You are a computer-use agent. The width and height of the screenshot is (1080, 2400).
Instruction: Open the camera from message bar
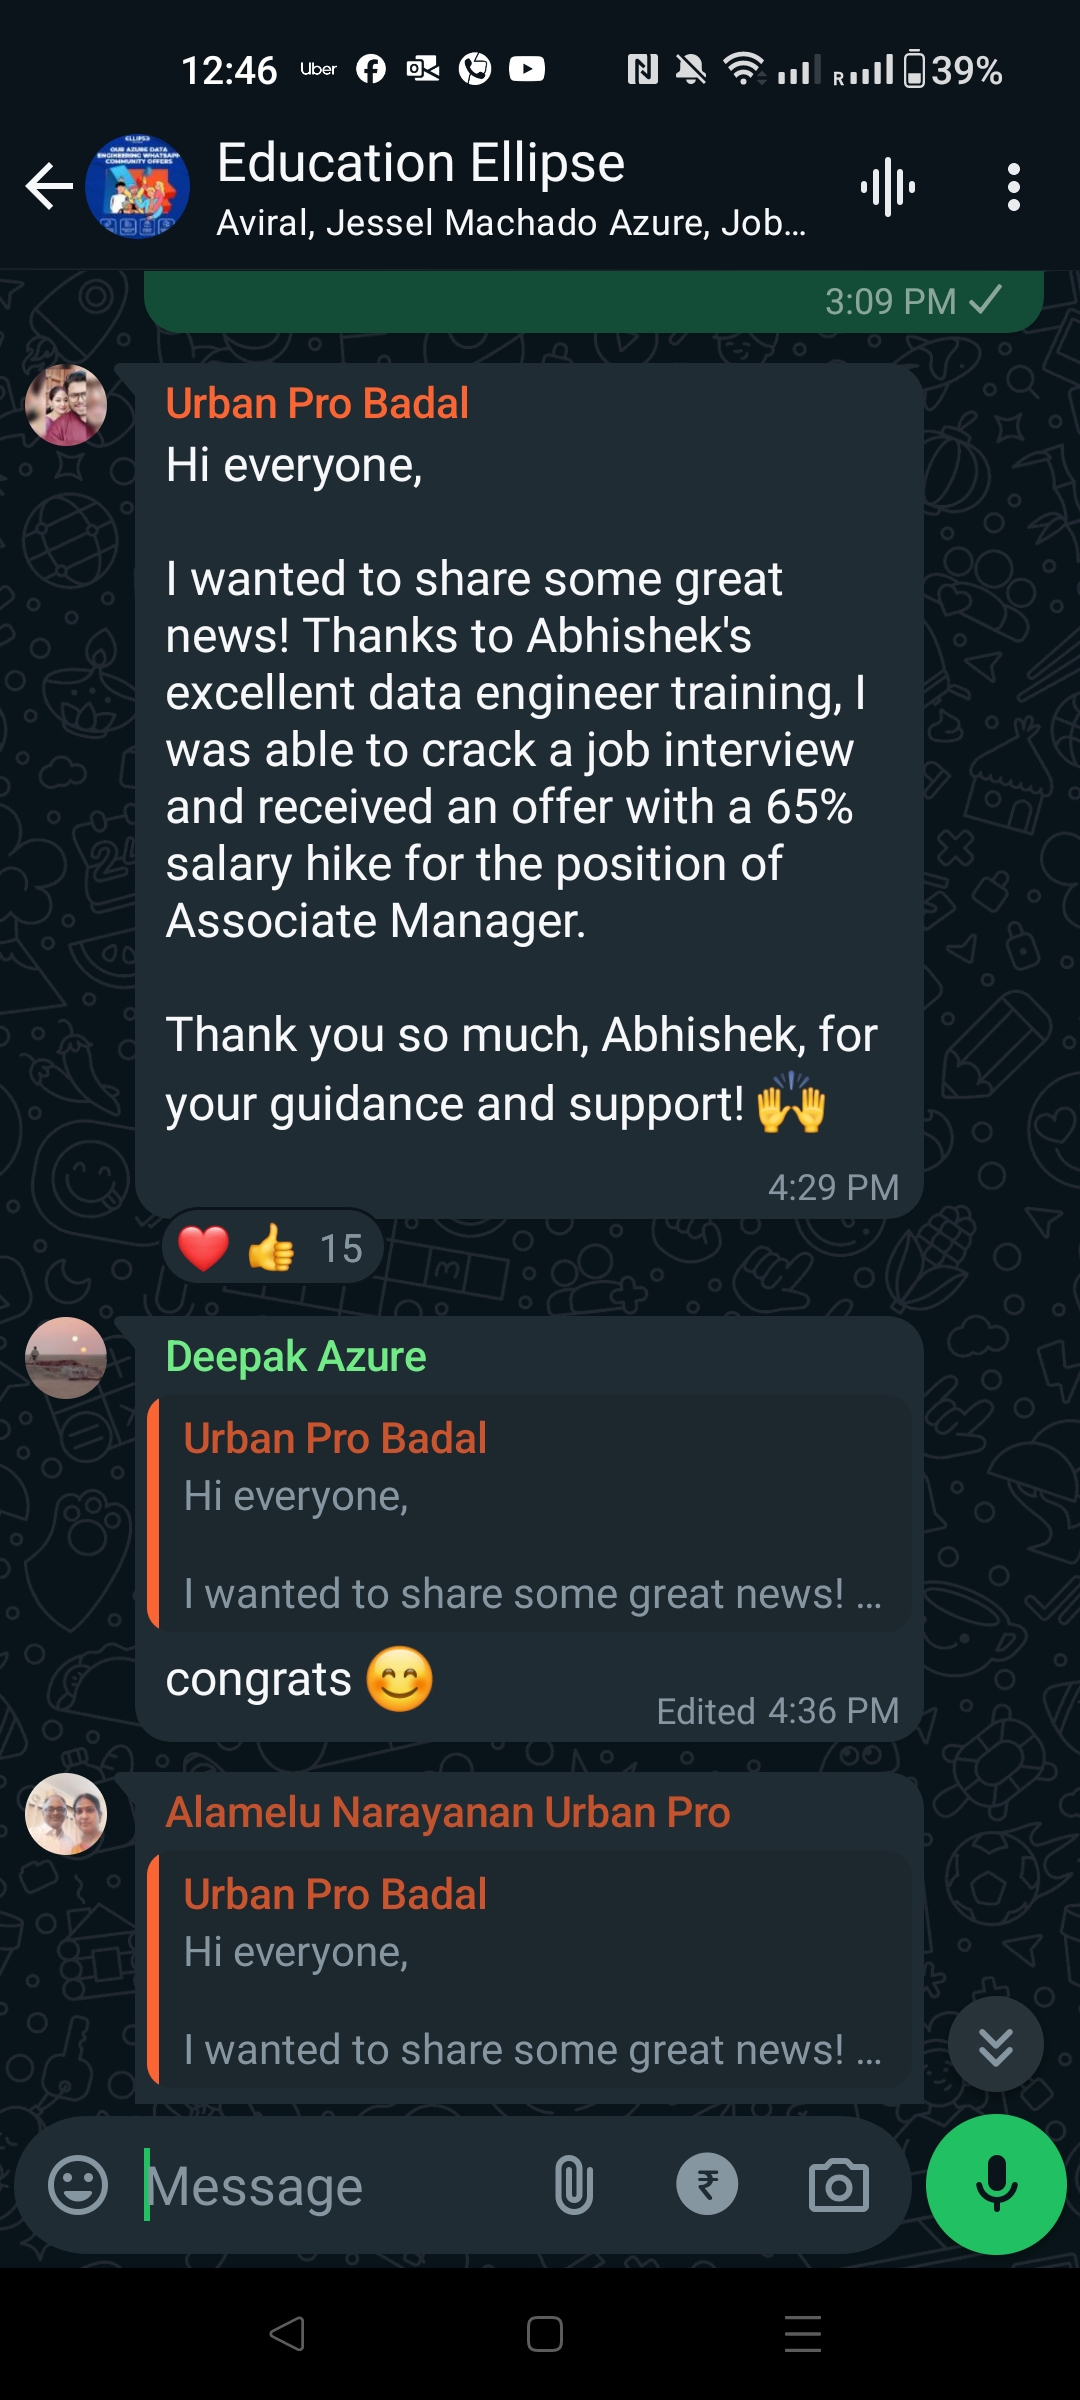coord(838,2185)
